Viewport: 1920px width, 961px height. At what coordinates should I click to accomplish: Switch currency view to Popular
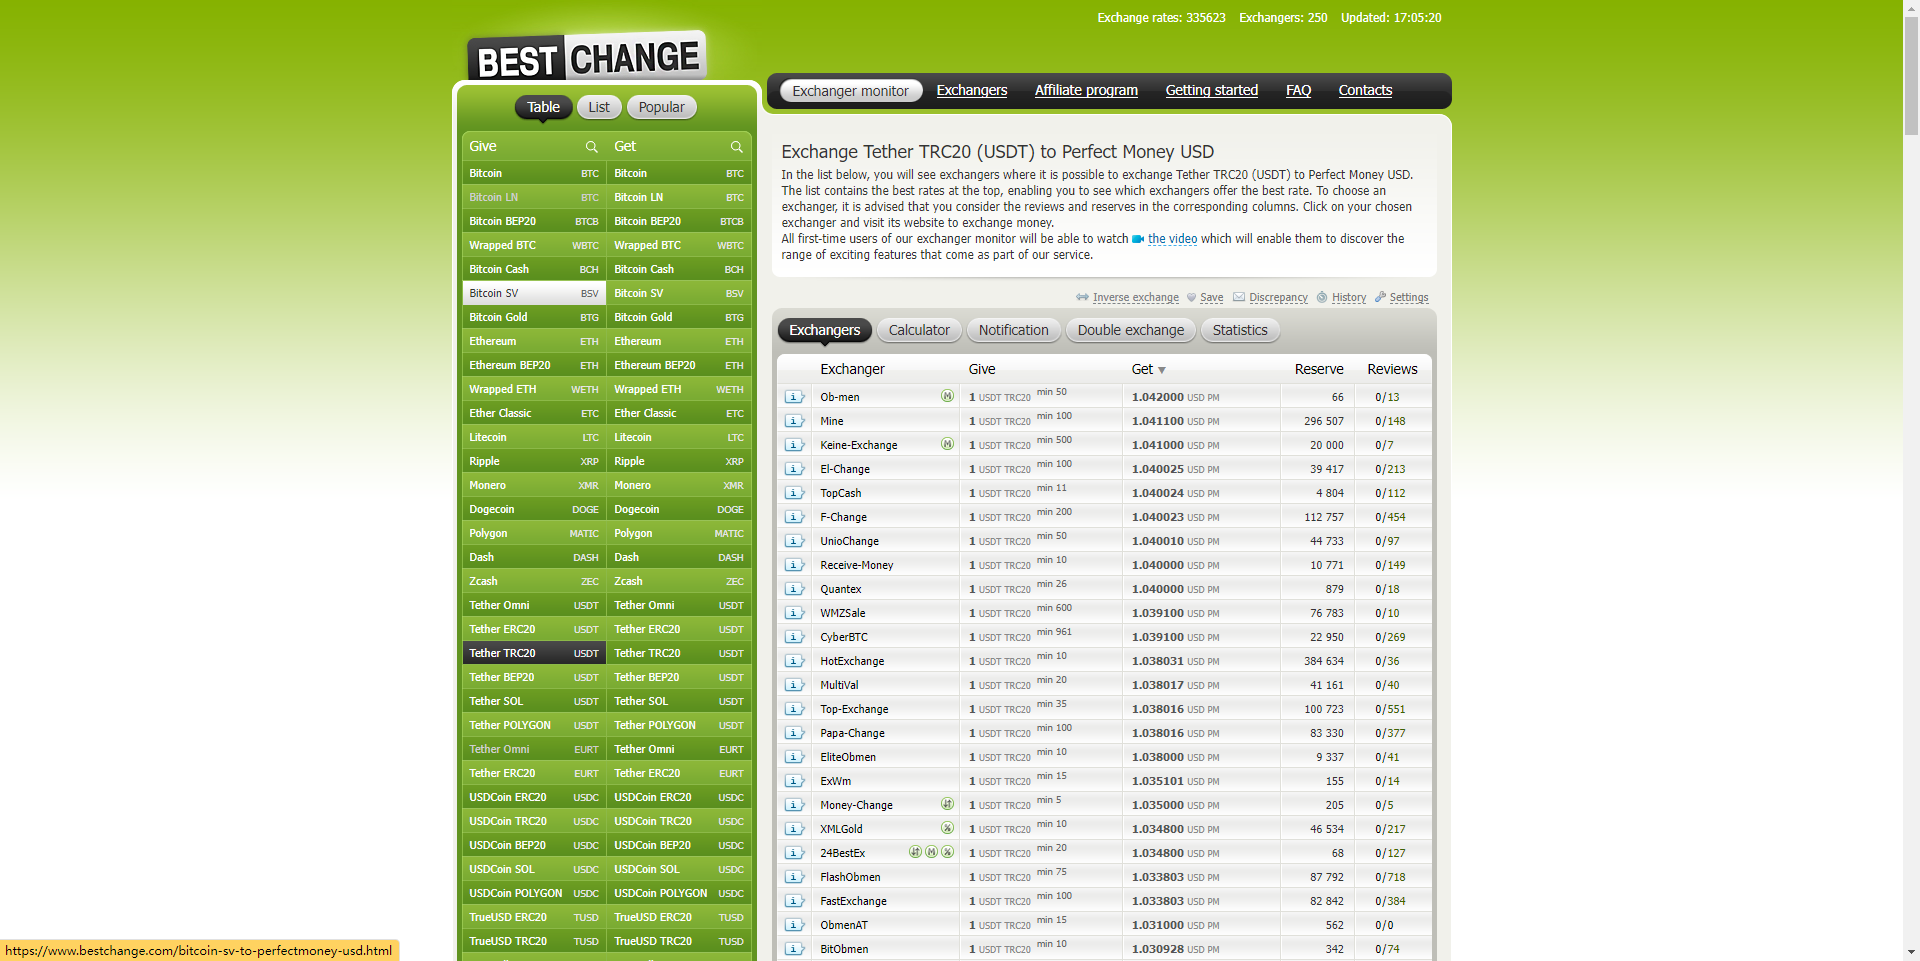click(x=662, y=107)
